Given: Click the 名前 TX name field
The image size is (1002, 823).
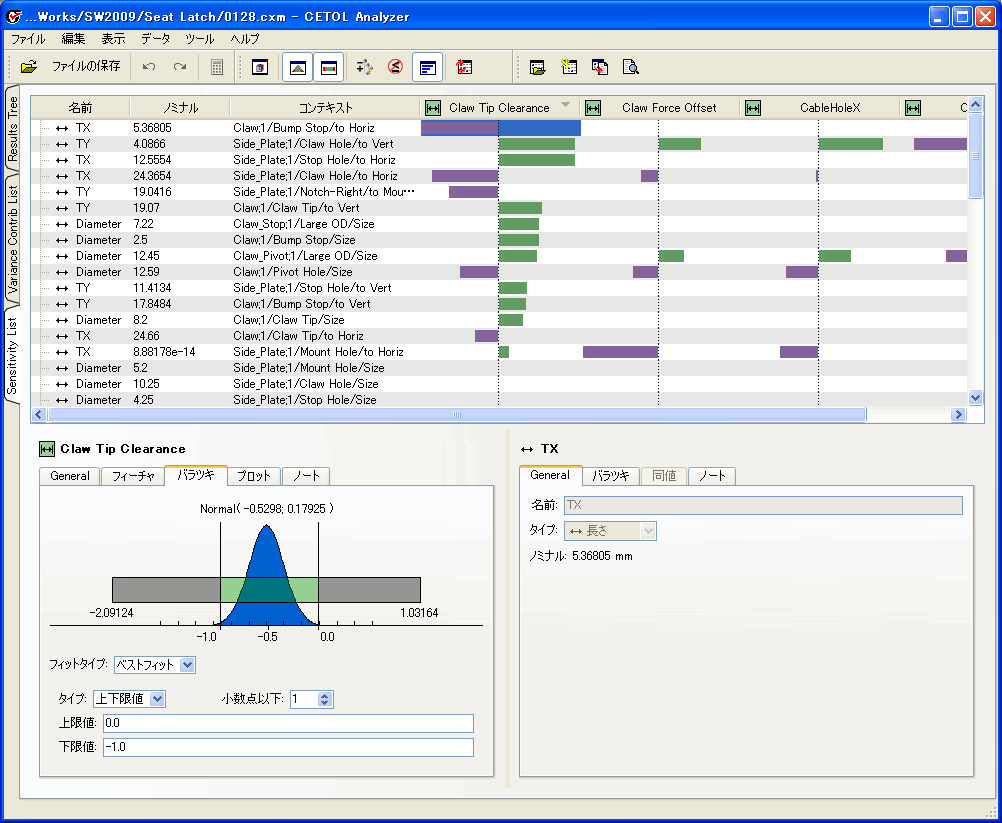Looking at the screenshot, I should pos(763,505).
